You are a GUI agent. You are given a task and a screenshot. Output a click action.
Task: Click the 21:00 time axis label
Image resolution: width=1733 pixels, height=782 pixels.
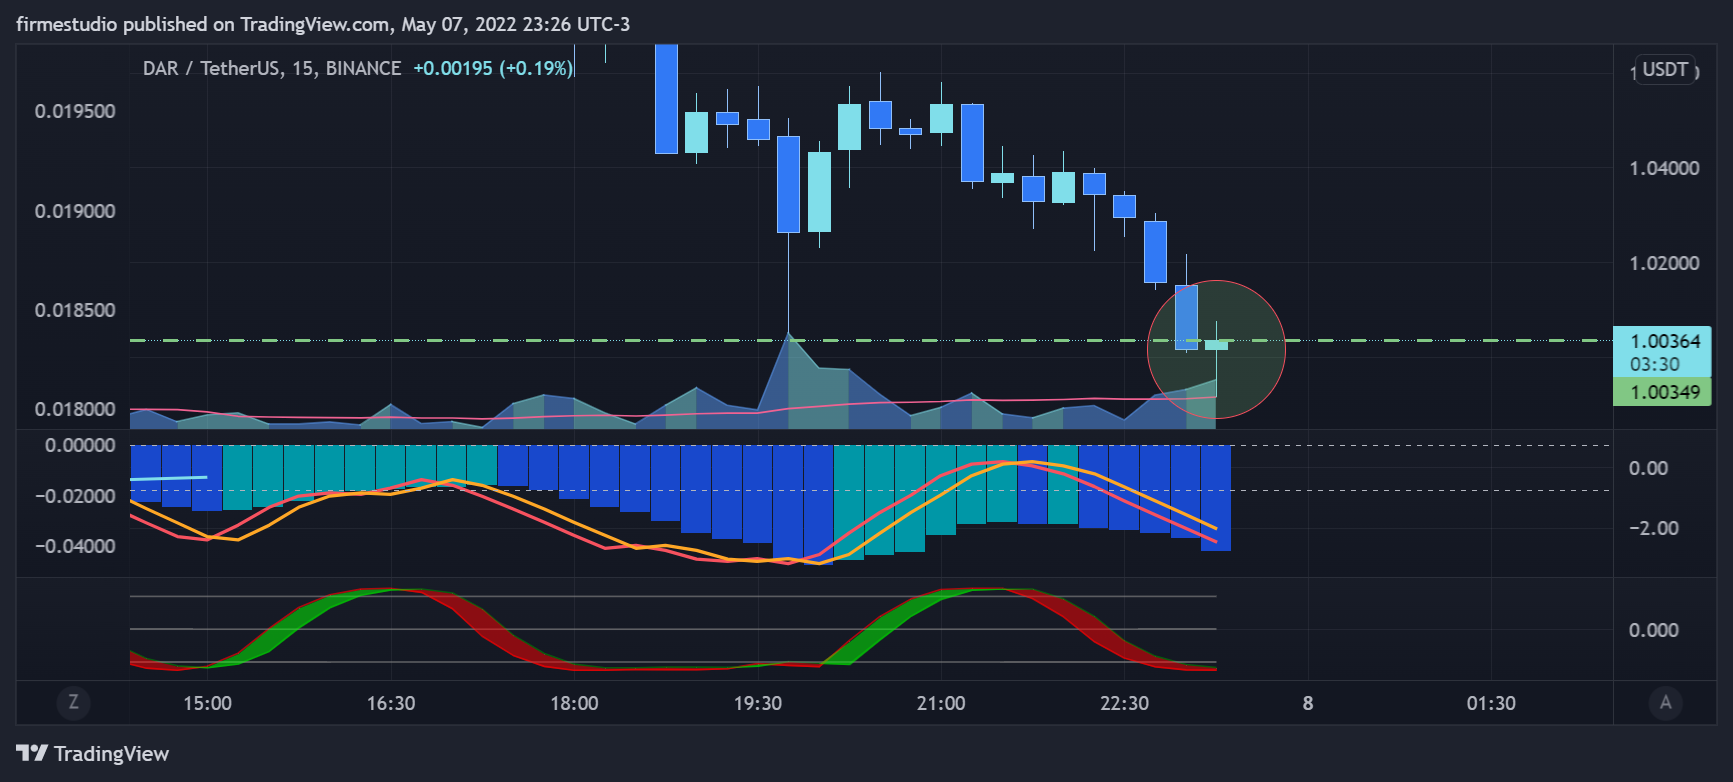(x=941, y=703)
